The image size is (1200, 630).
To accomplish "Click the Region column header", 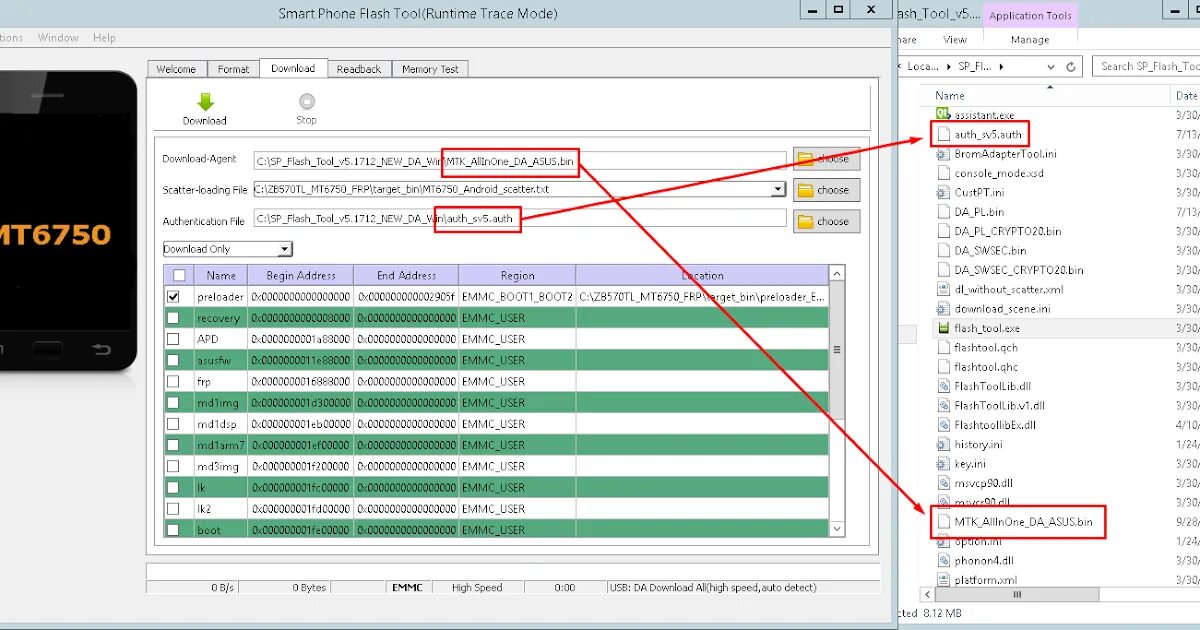I will click(517, 275).
